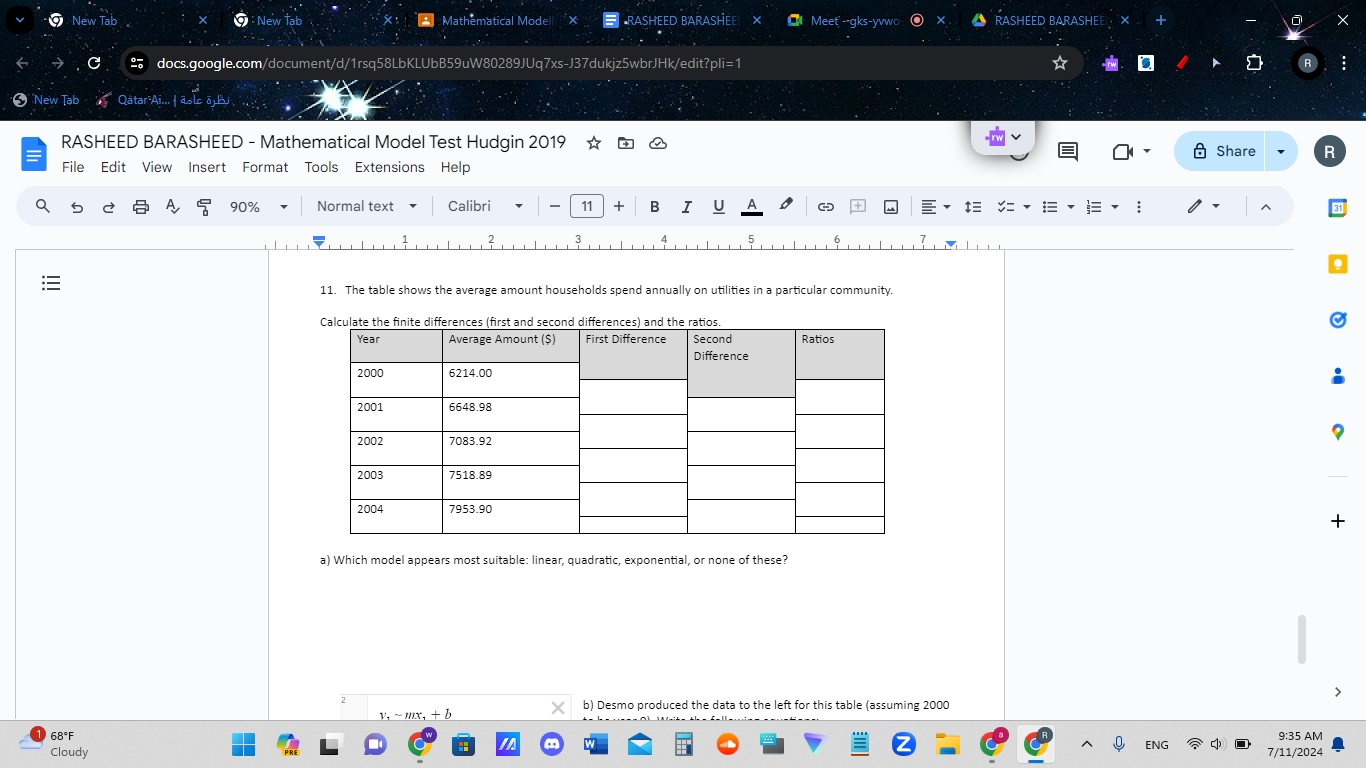Increase the font size
Viewport: 1366px width, 768px height.
pos(619,206)
